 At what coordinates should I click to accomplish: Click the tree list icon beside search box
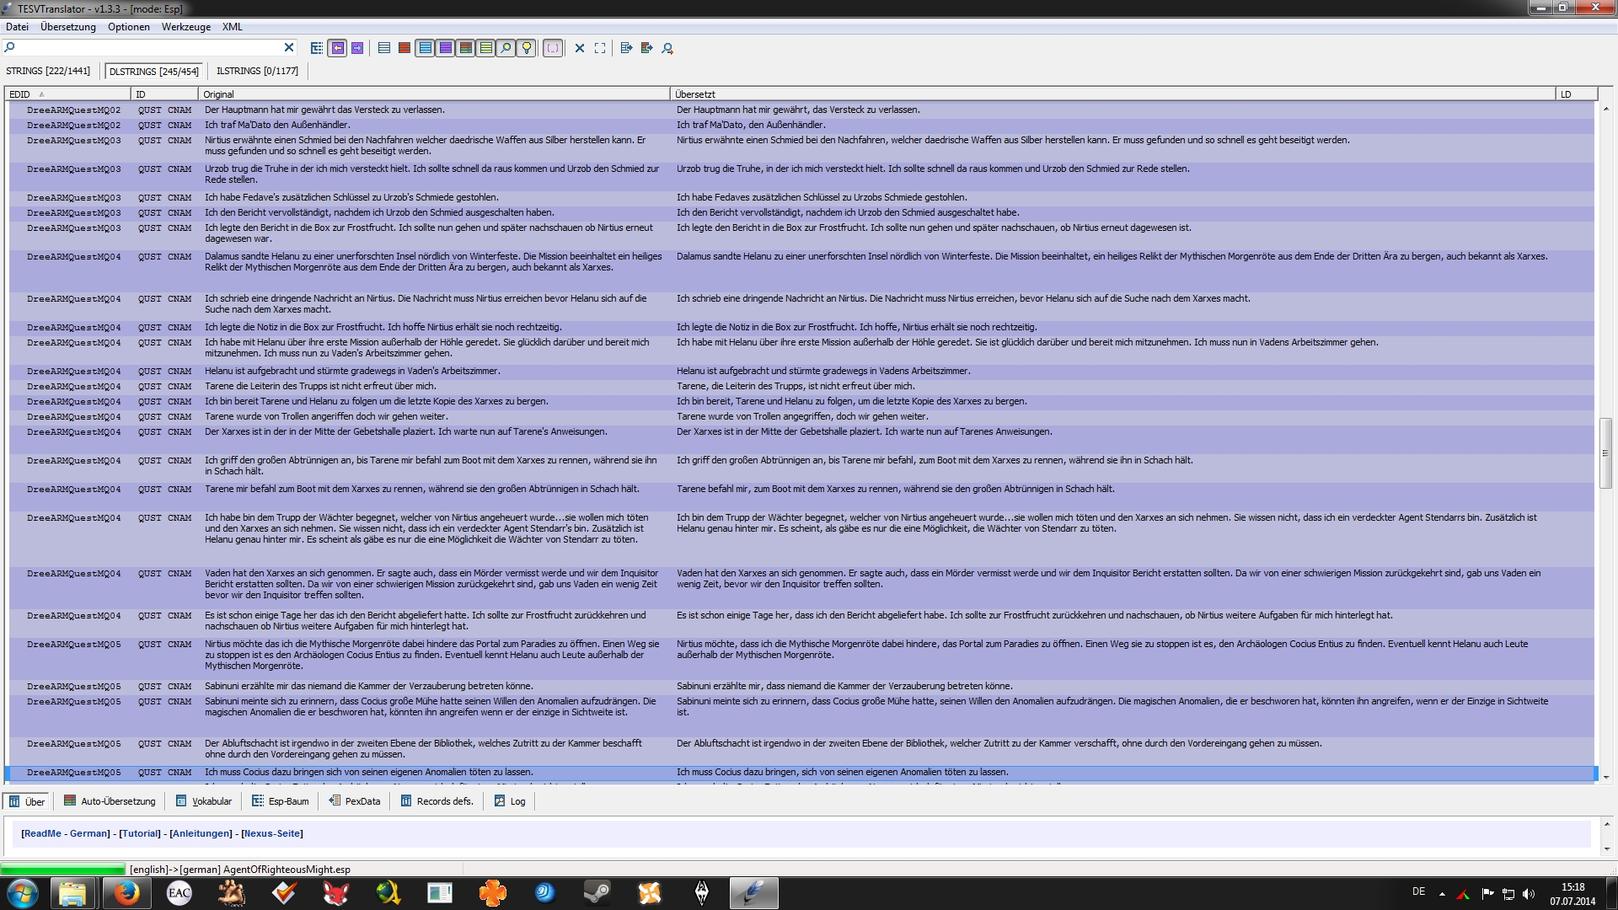317,48
